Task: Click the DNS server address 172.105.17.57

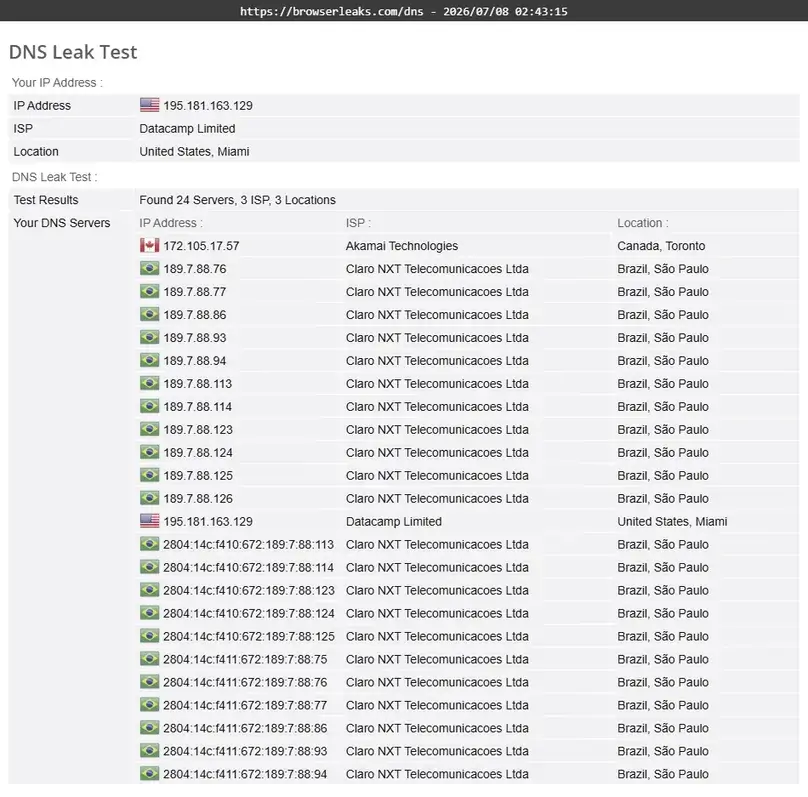Action: [x=201, y=246]
